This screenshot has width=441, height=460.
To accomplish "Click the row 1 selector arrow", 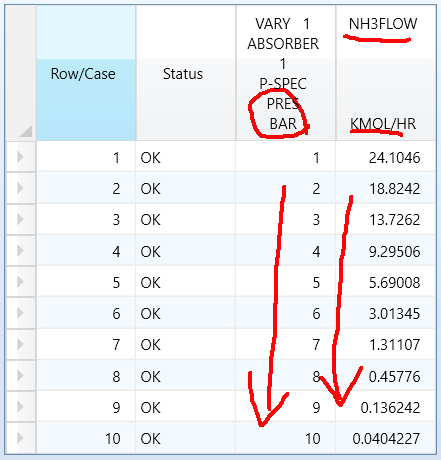I will click(x=20, y=156).
